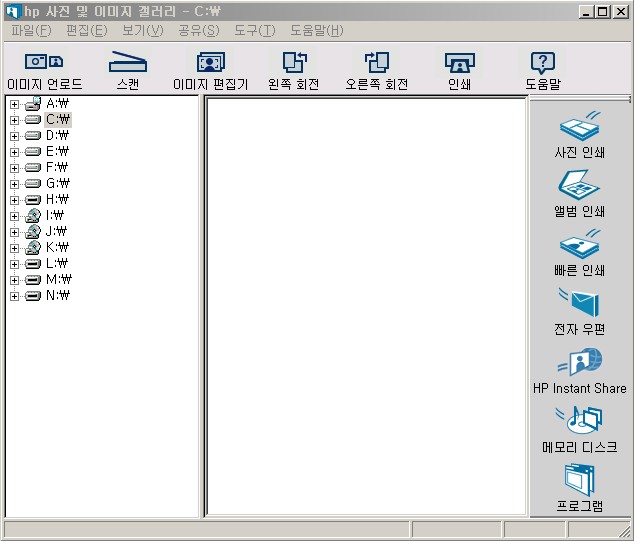Click the 이미지 언로드 toolbar icon
The width and height of the screenshot is (634, 541).
[x=44, y=62]
